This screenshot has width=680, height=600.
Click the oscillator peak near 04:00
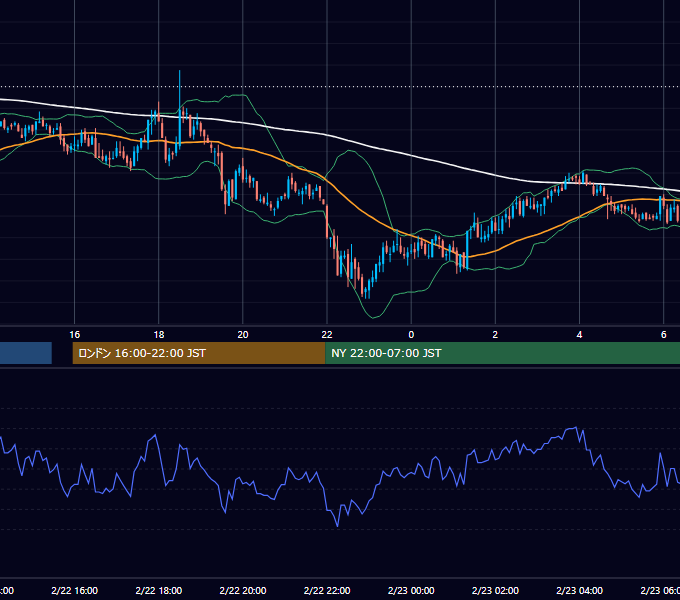[576, 428]
